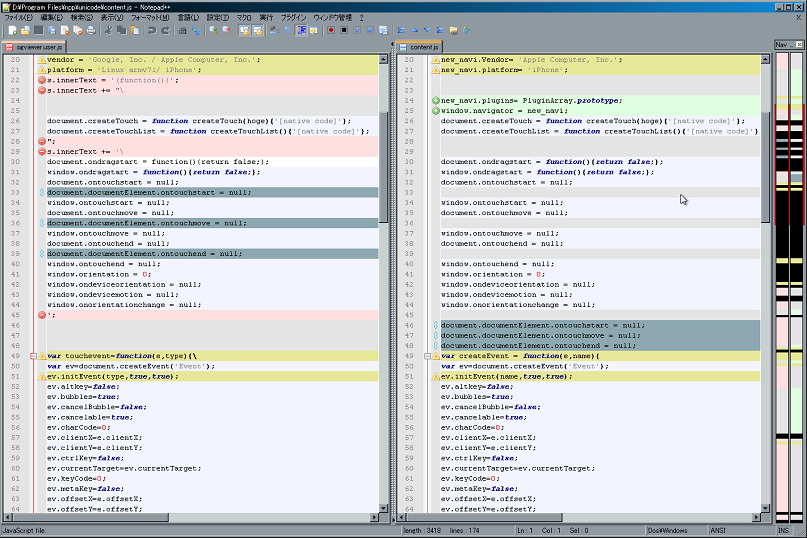Image resolution: width=807 pixels, height=538 pixels.
Task: Redo edit via toolbar arrow
Action: point(165,30)
